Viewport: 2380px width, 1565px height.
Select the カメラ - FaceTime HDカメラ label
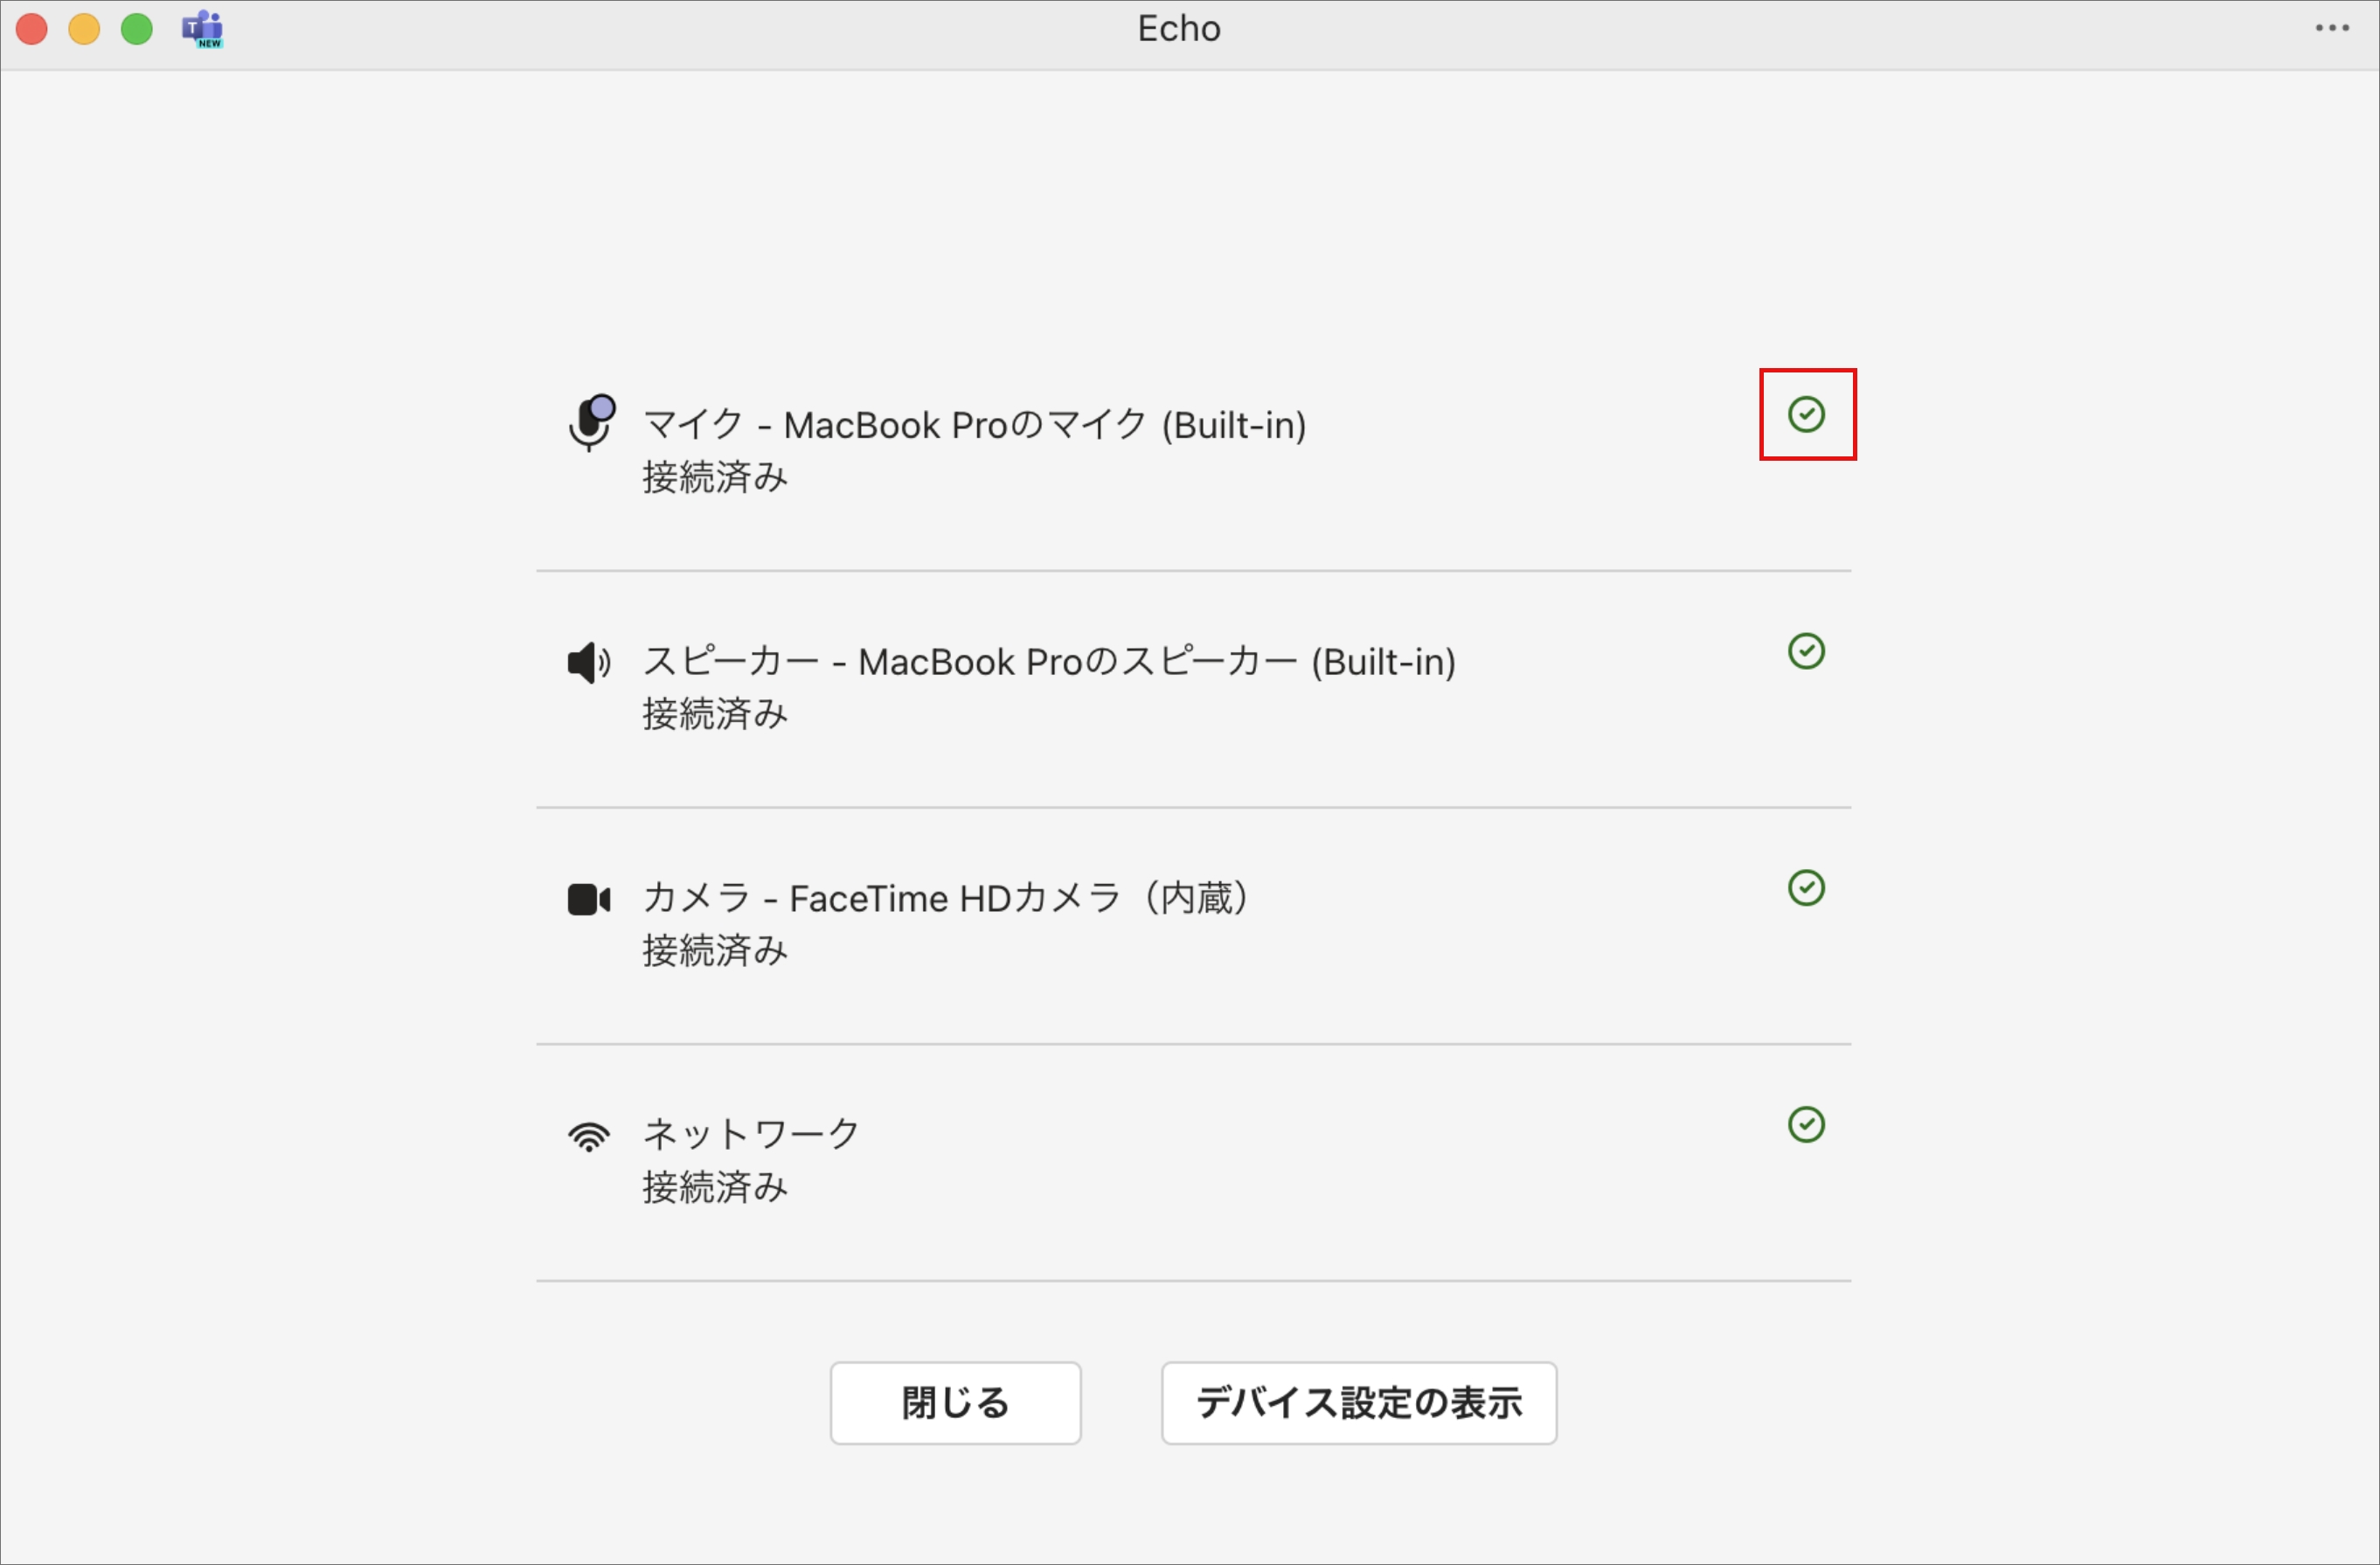[x=946, y=898]
